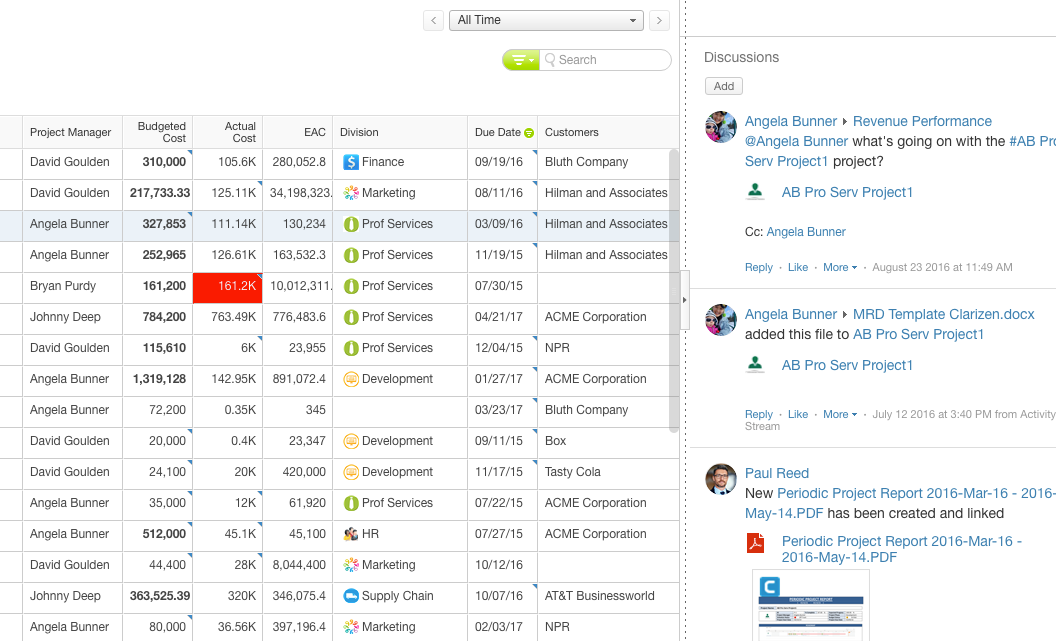Click the HR division icon
Viewport: 1056px width, 641px height.
pyautogui.click(x=351, y=534)
